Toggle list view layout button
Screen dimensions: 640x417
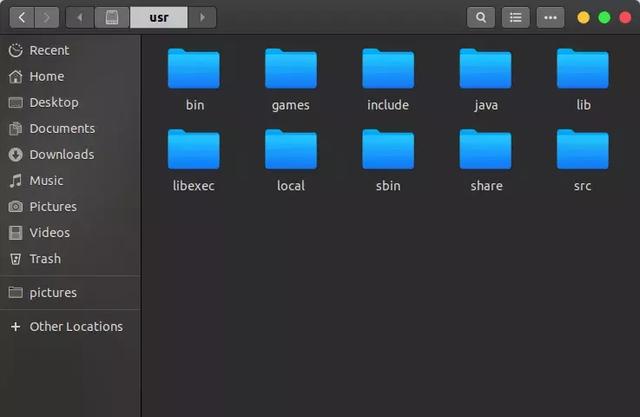515,17
